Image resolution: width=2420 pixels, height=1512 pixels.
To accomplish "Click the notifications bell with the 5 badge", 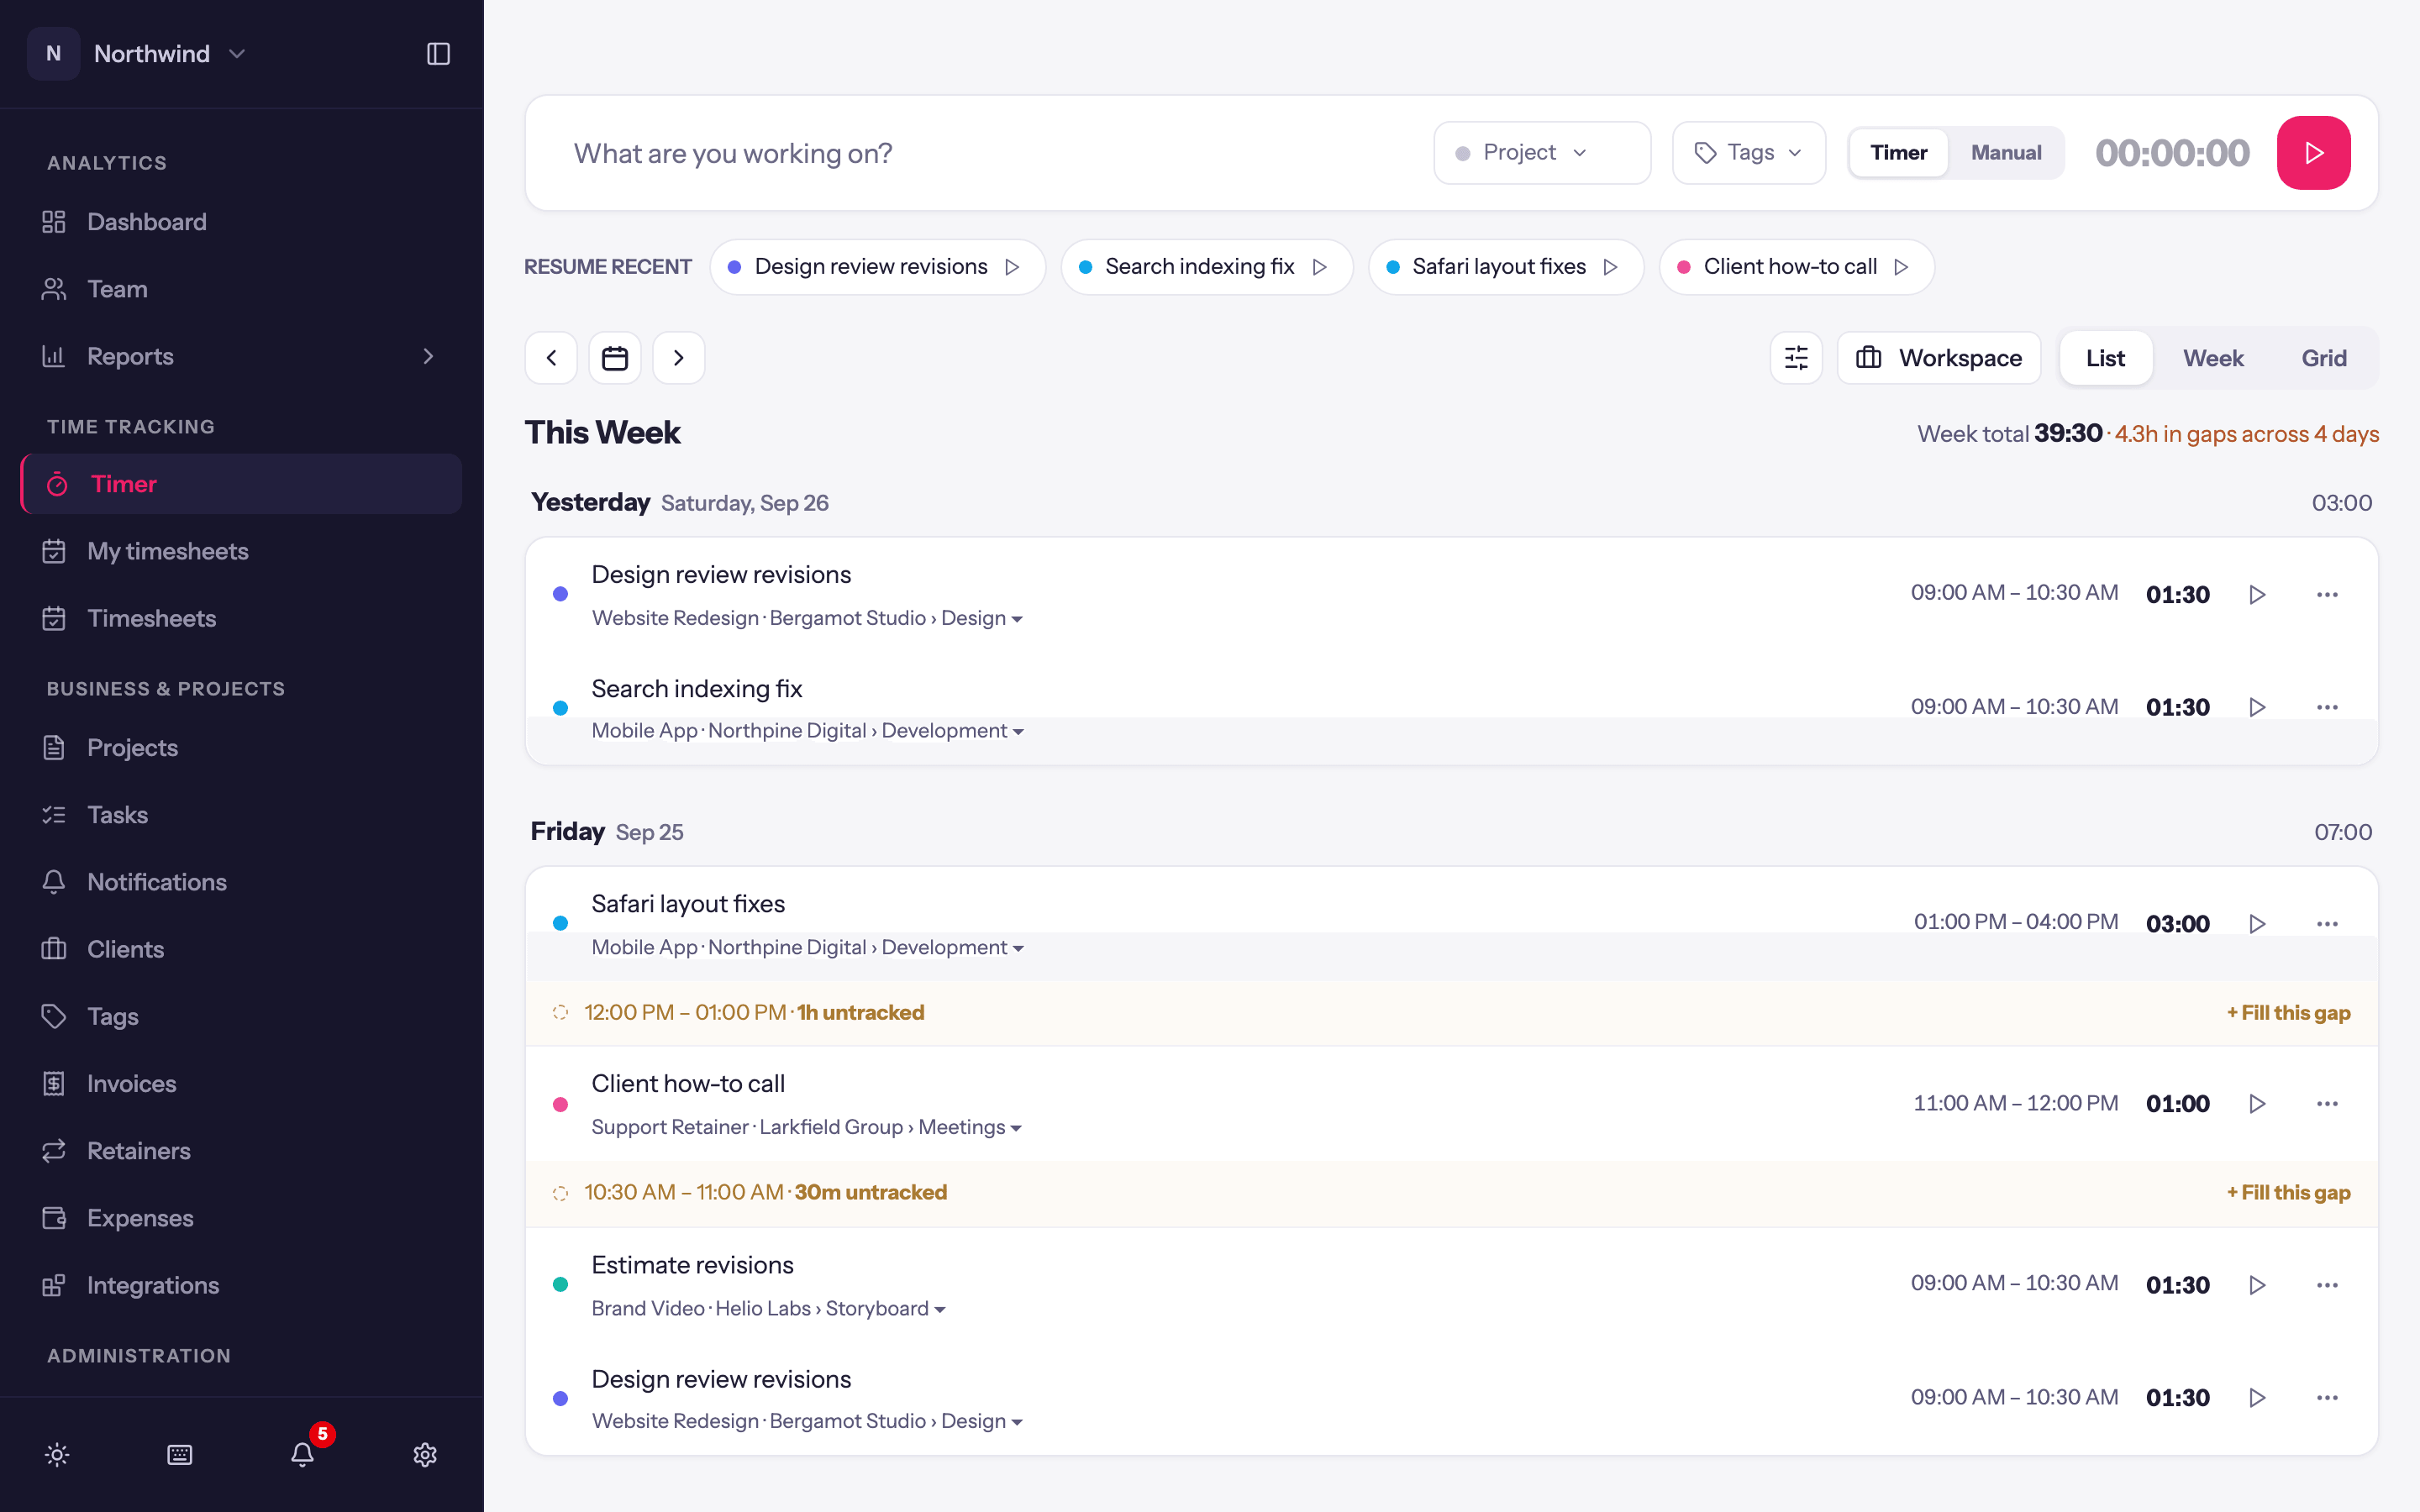I will pos(303,1454).
